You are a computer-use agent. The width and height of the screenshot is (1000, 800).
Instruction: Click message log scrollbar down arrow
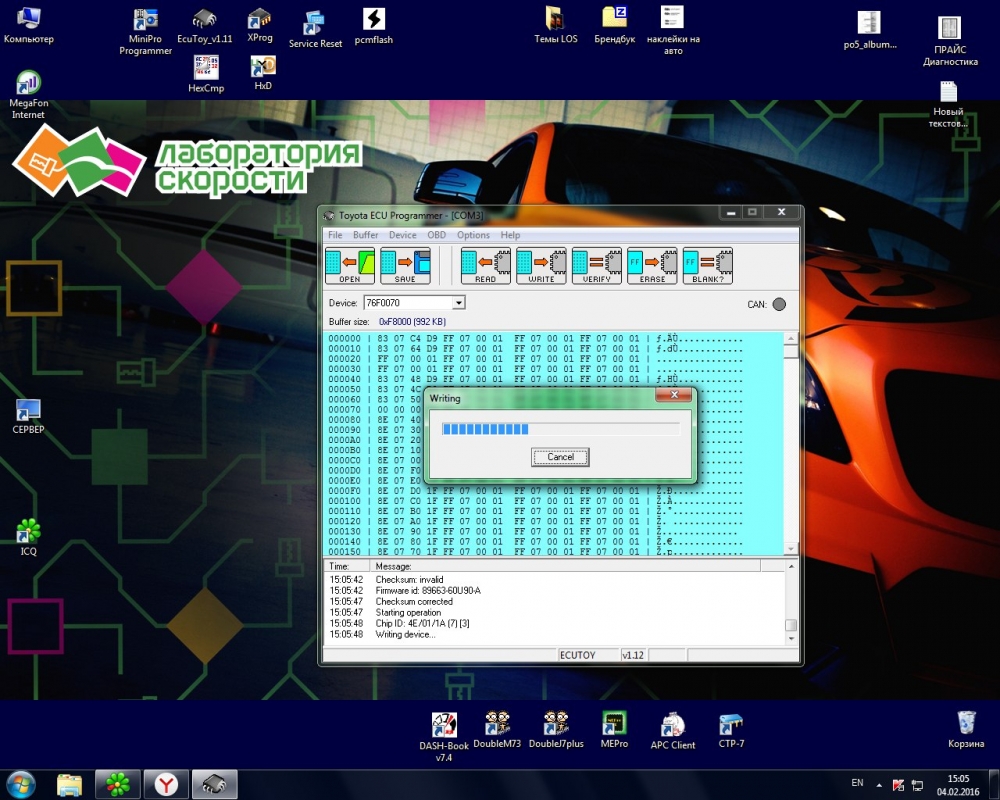coord(791,639)
